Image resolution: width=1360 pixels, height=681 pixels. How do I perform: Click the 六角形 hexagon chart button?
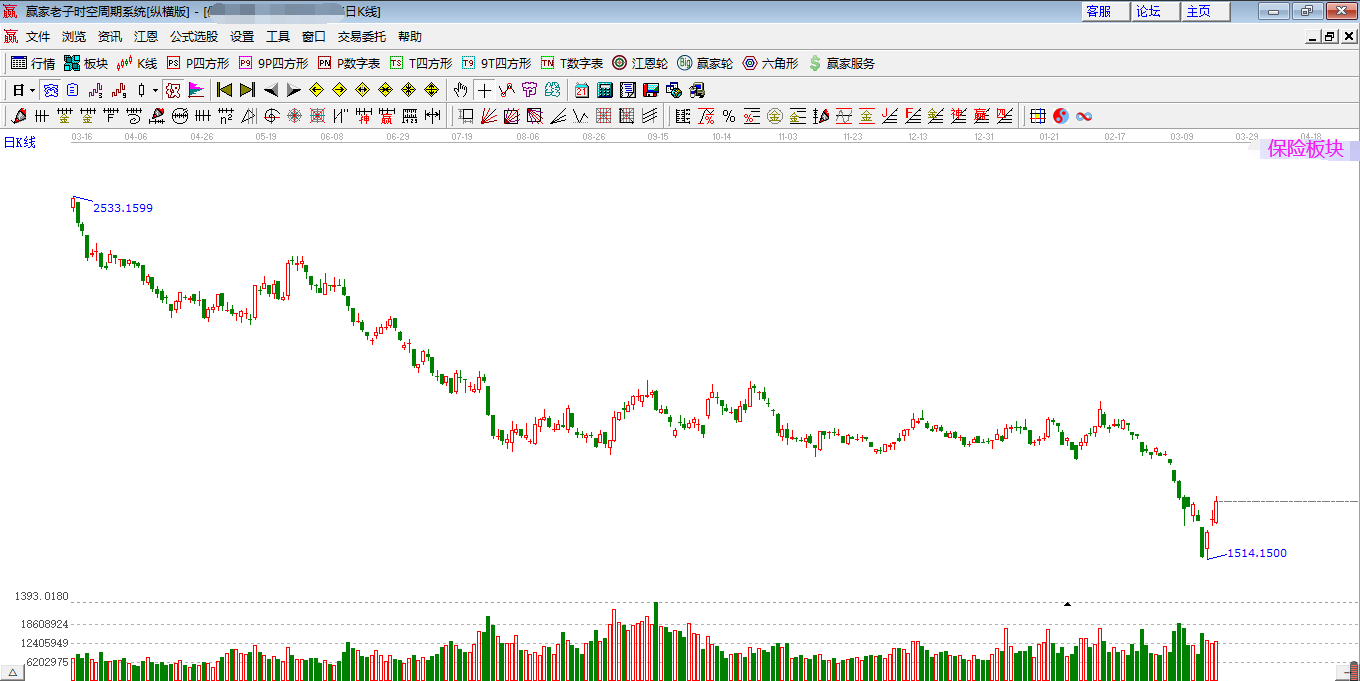770,63
